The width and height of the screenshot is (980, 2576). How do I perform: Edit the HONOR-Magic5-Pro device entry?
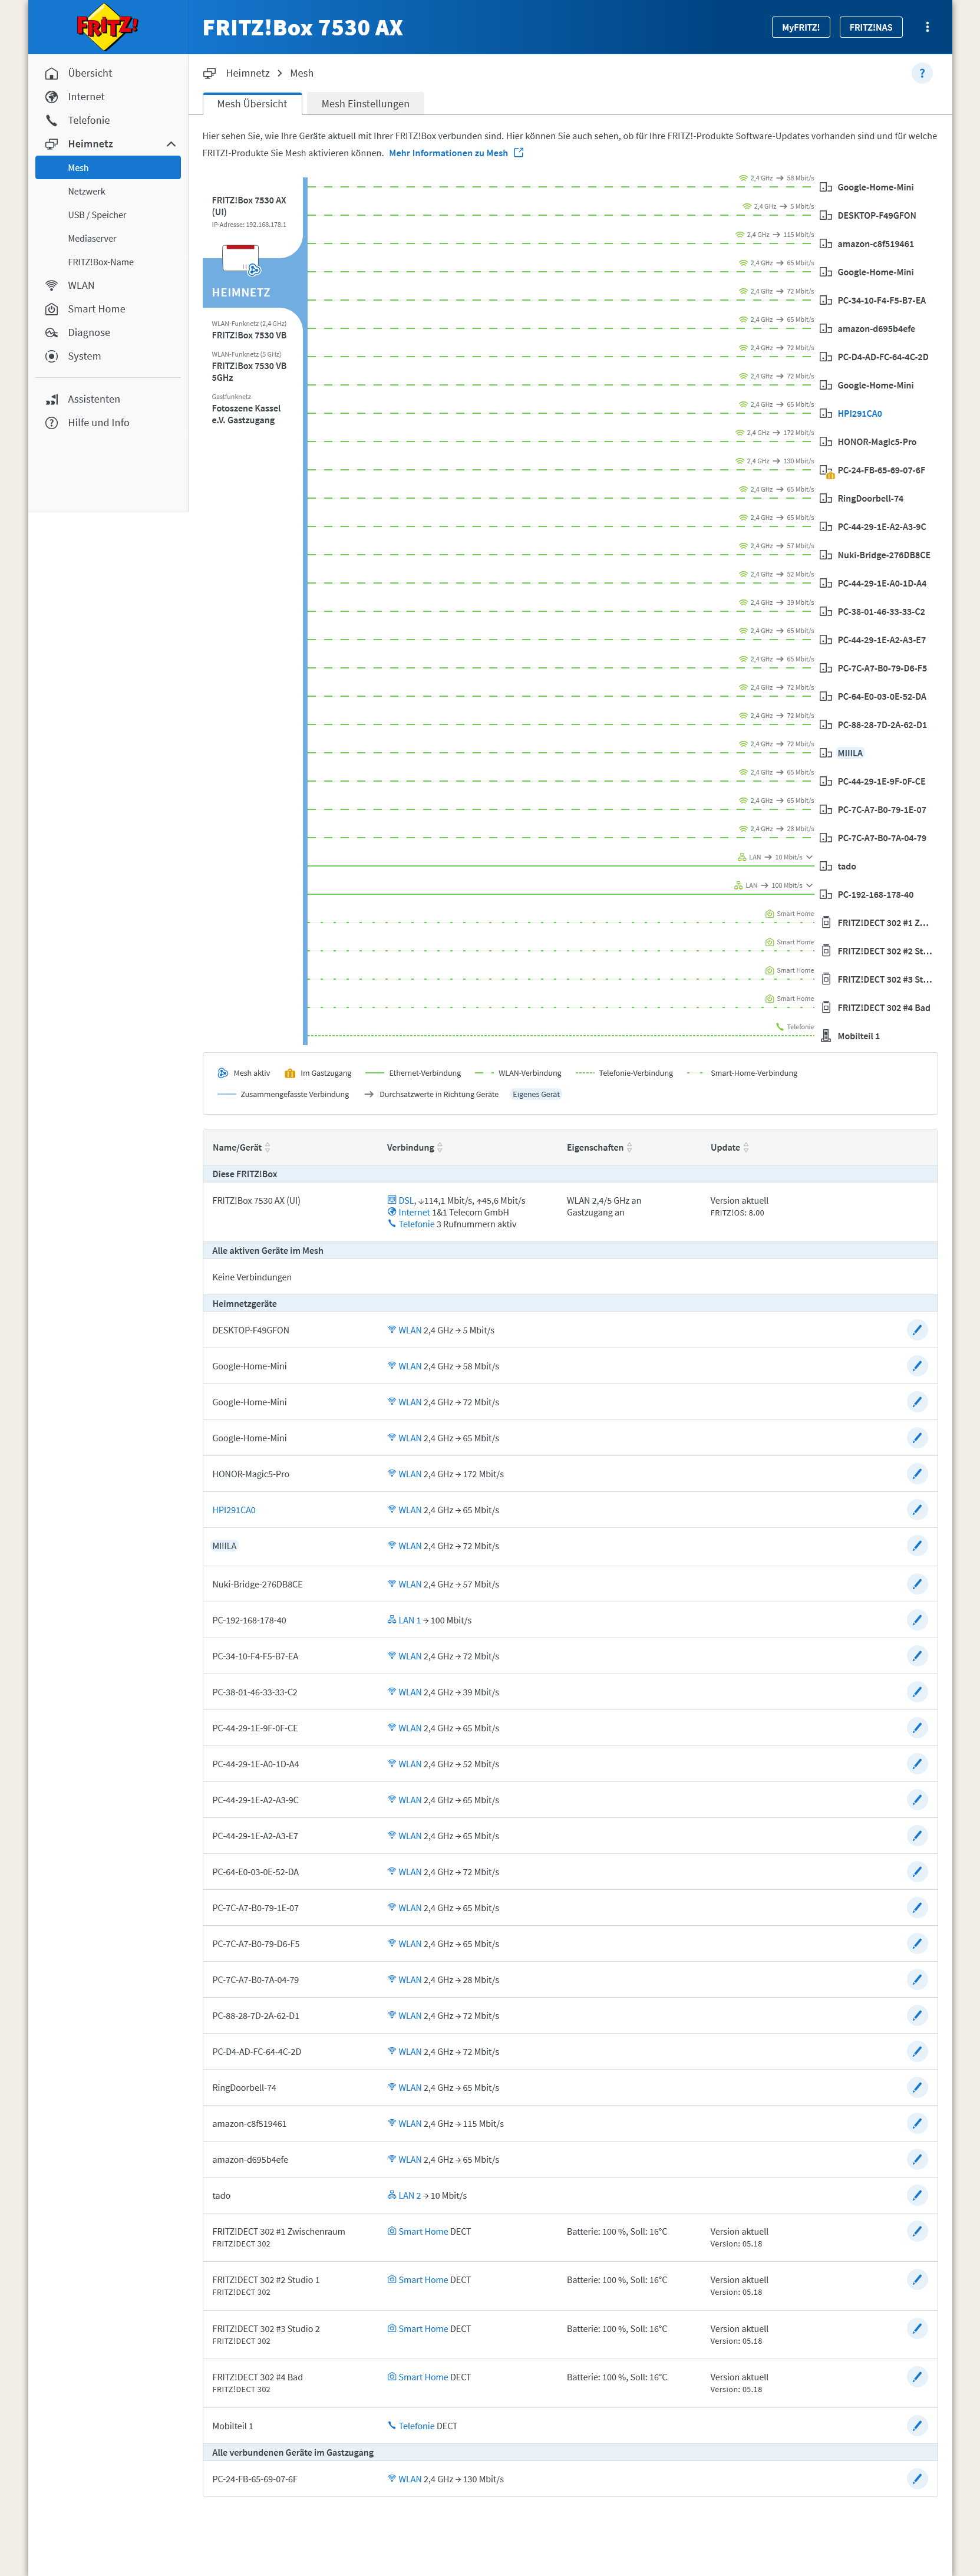click(917, 1474)
